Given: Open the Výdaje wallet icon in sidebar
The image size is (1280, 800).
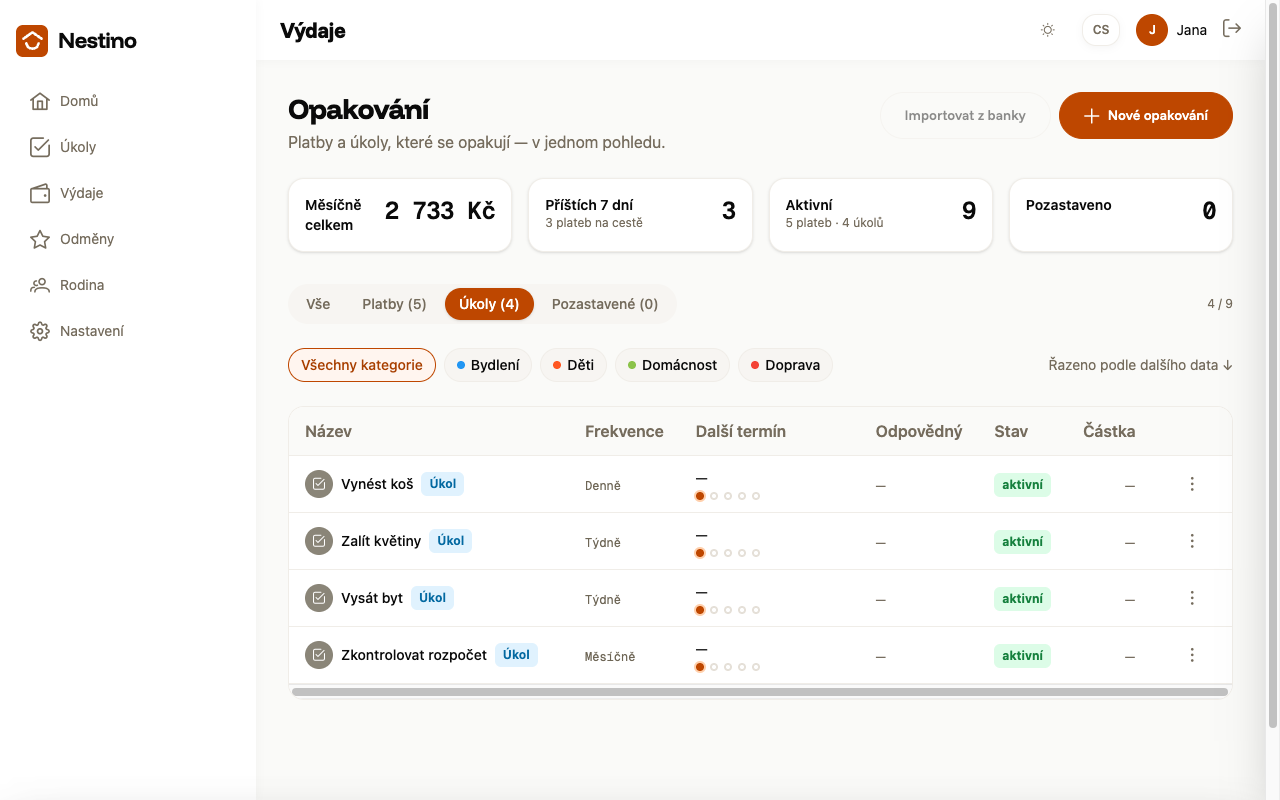Looking at the screenshot, I should (40, 193).
